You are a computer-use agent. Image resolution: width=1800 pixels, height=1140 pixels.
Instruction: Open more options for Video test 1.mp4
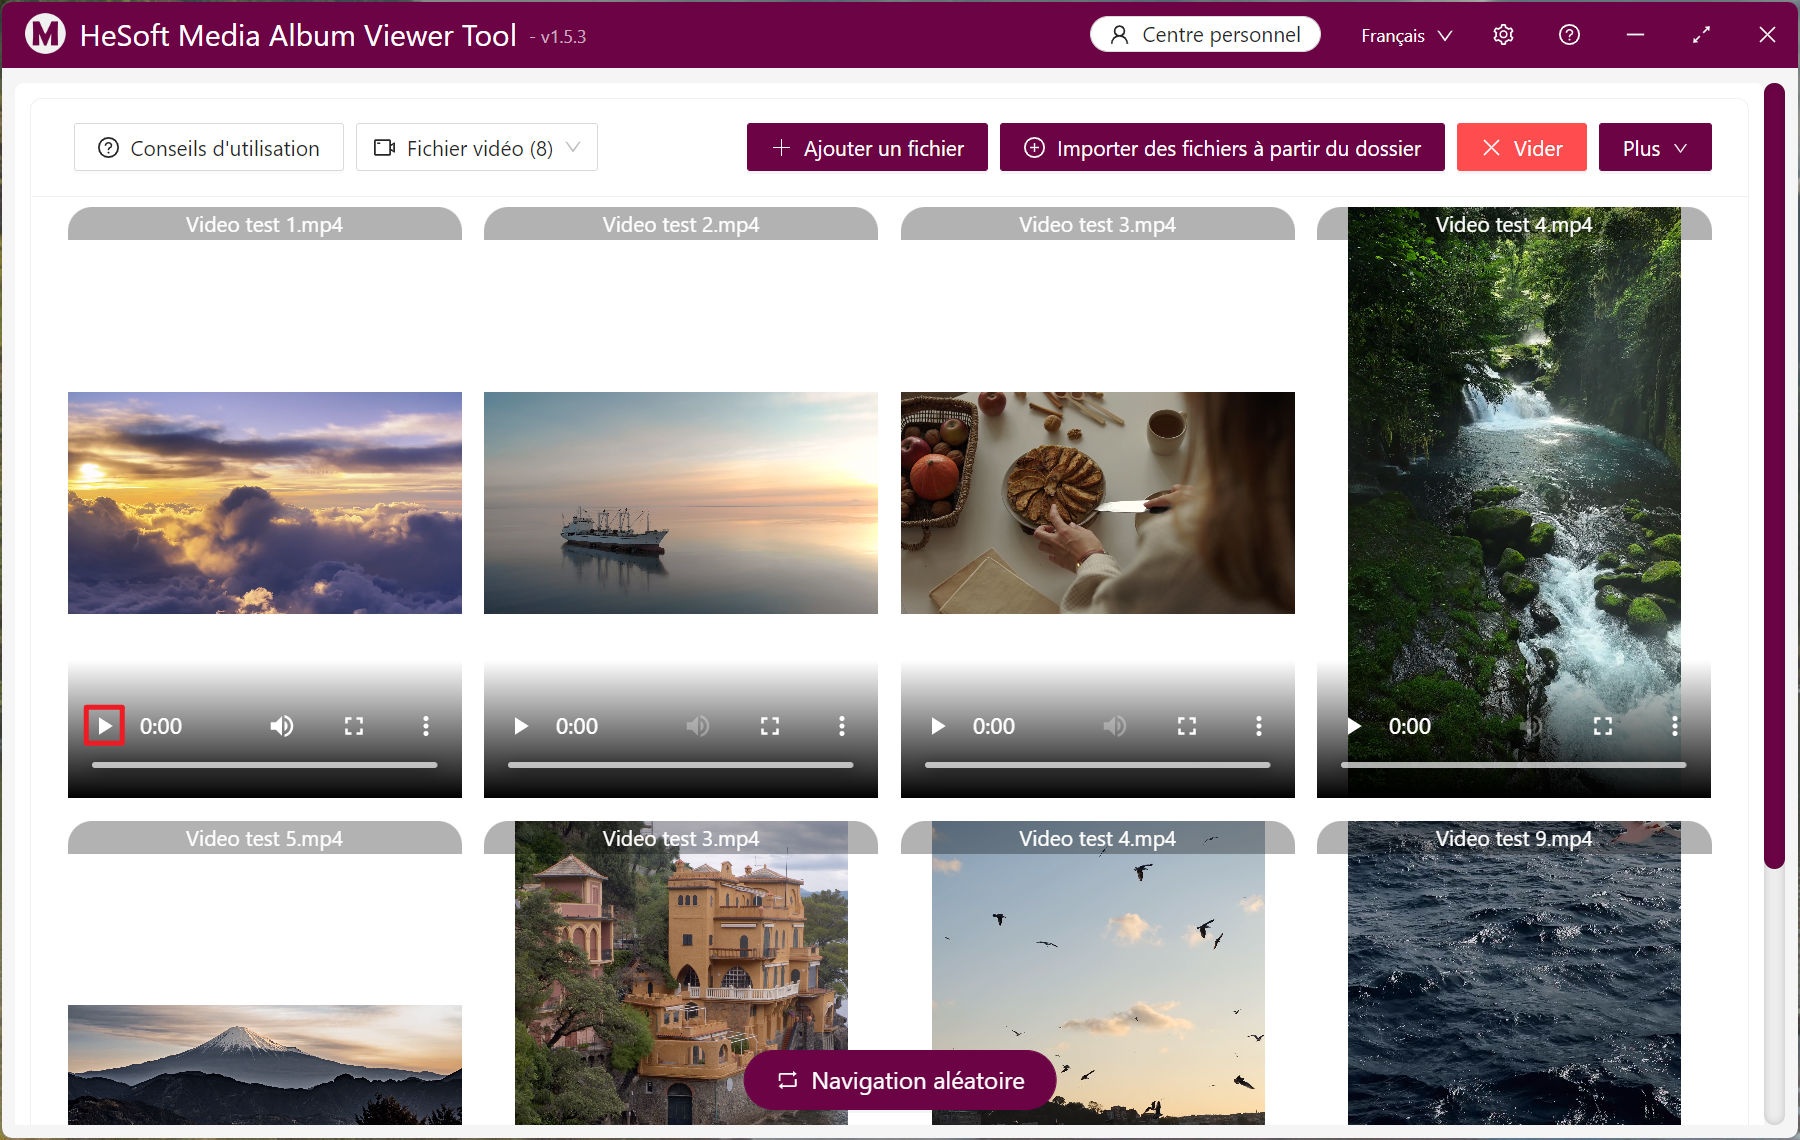[x=426, y=726]
